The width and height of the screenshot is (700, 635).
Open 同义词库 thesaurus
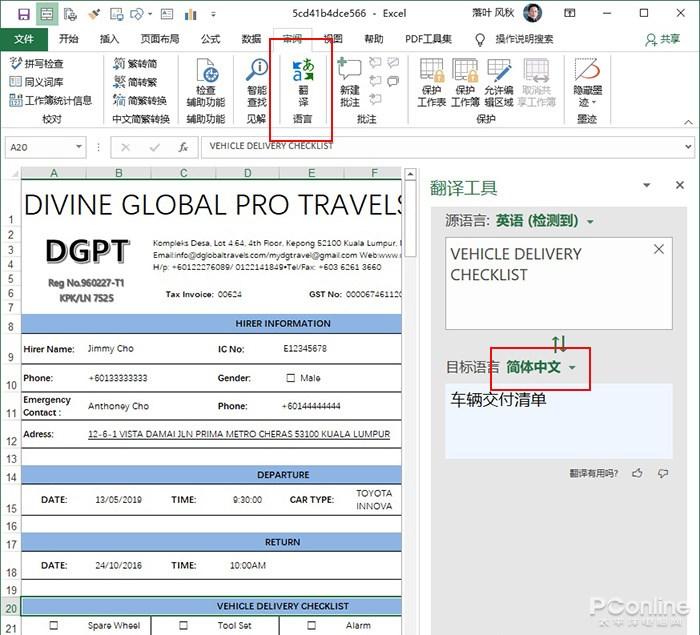pyautogui.click(x=36, y=82)
